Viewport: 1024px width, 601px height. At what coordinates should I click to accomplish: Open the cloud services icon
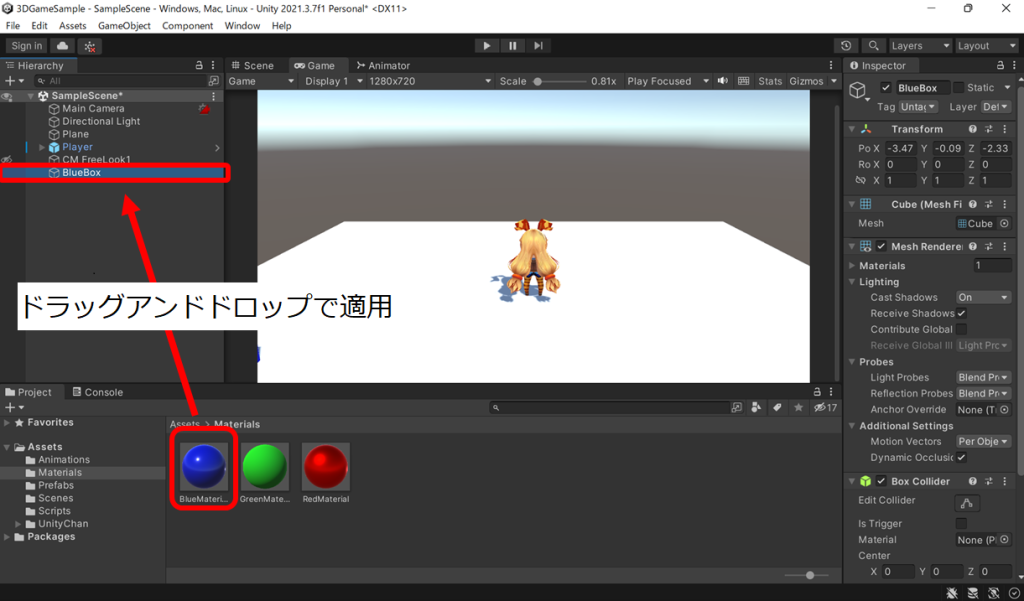[x=63, y=46]
